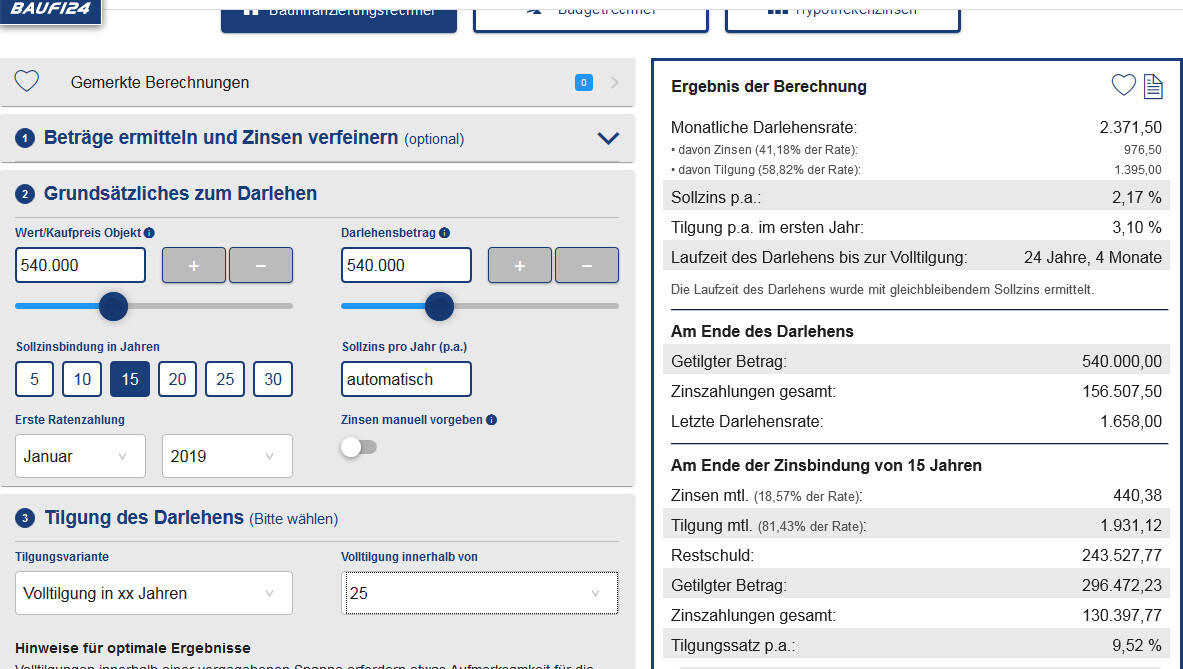This screenshot has height=669, width=1183.
Task: Open the Januar month dropdown
Action: point(80,456)
